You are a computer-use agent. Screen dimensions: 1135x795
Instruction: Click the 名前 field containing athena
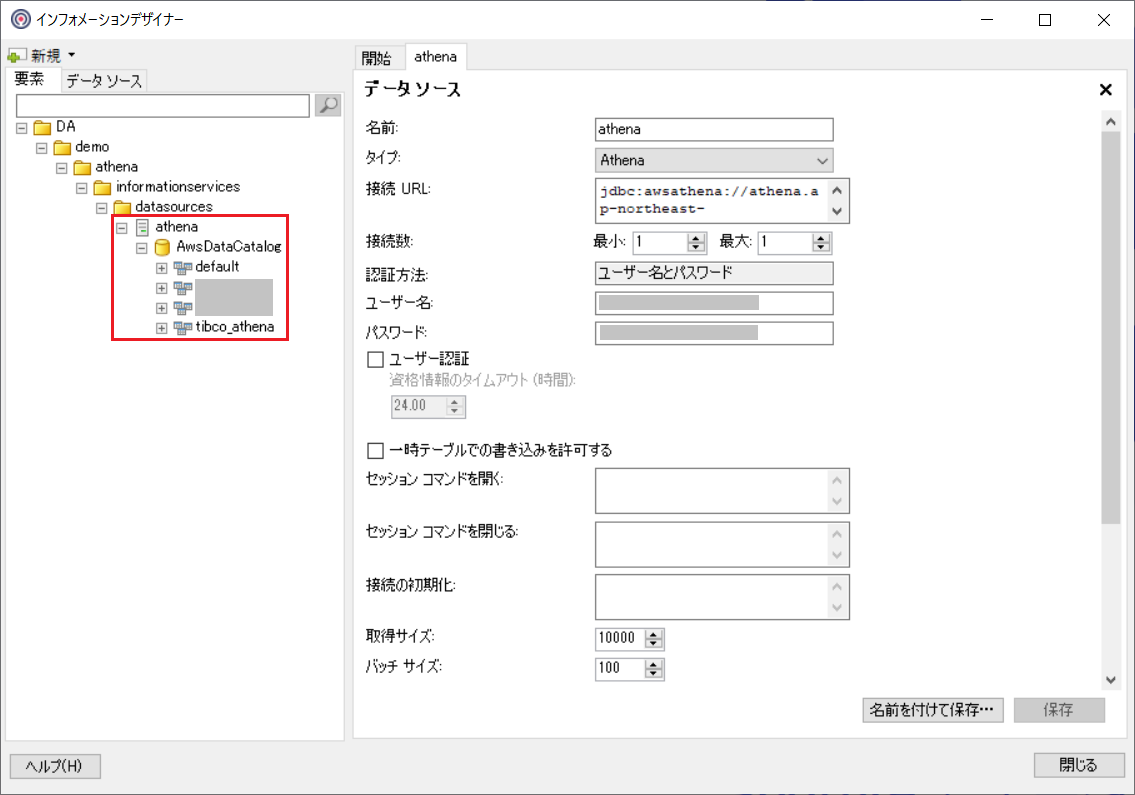(x=714, y=130)
